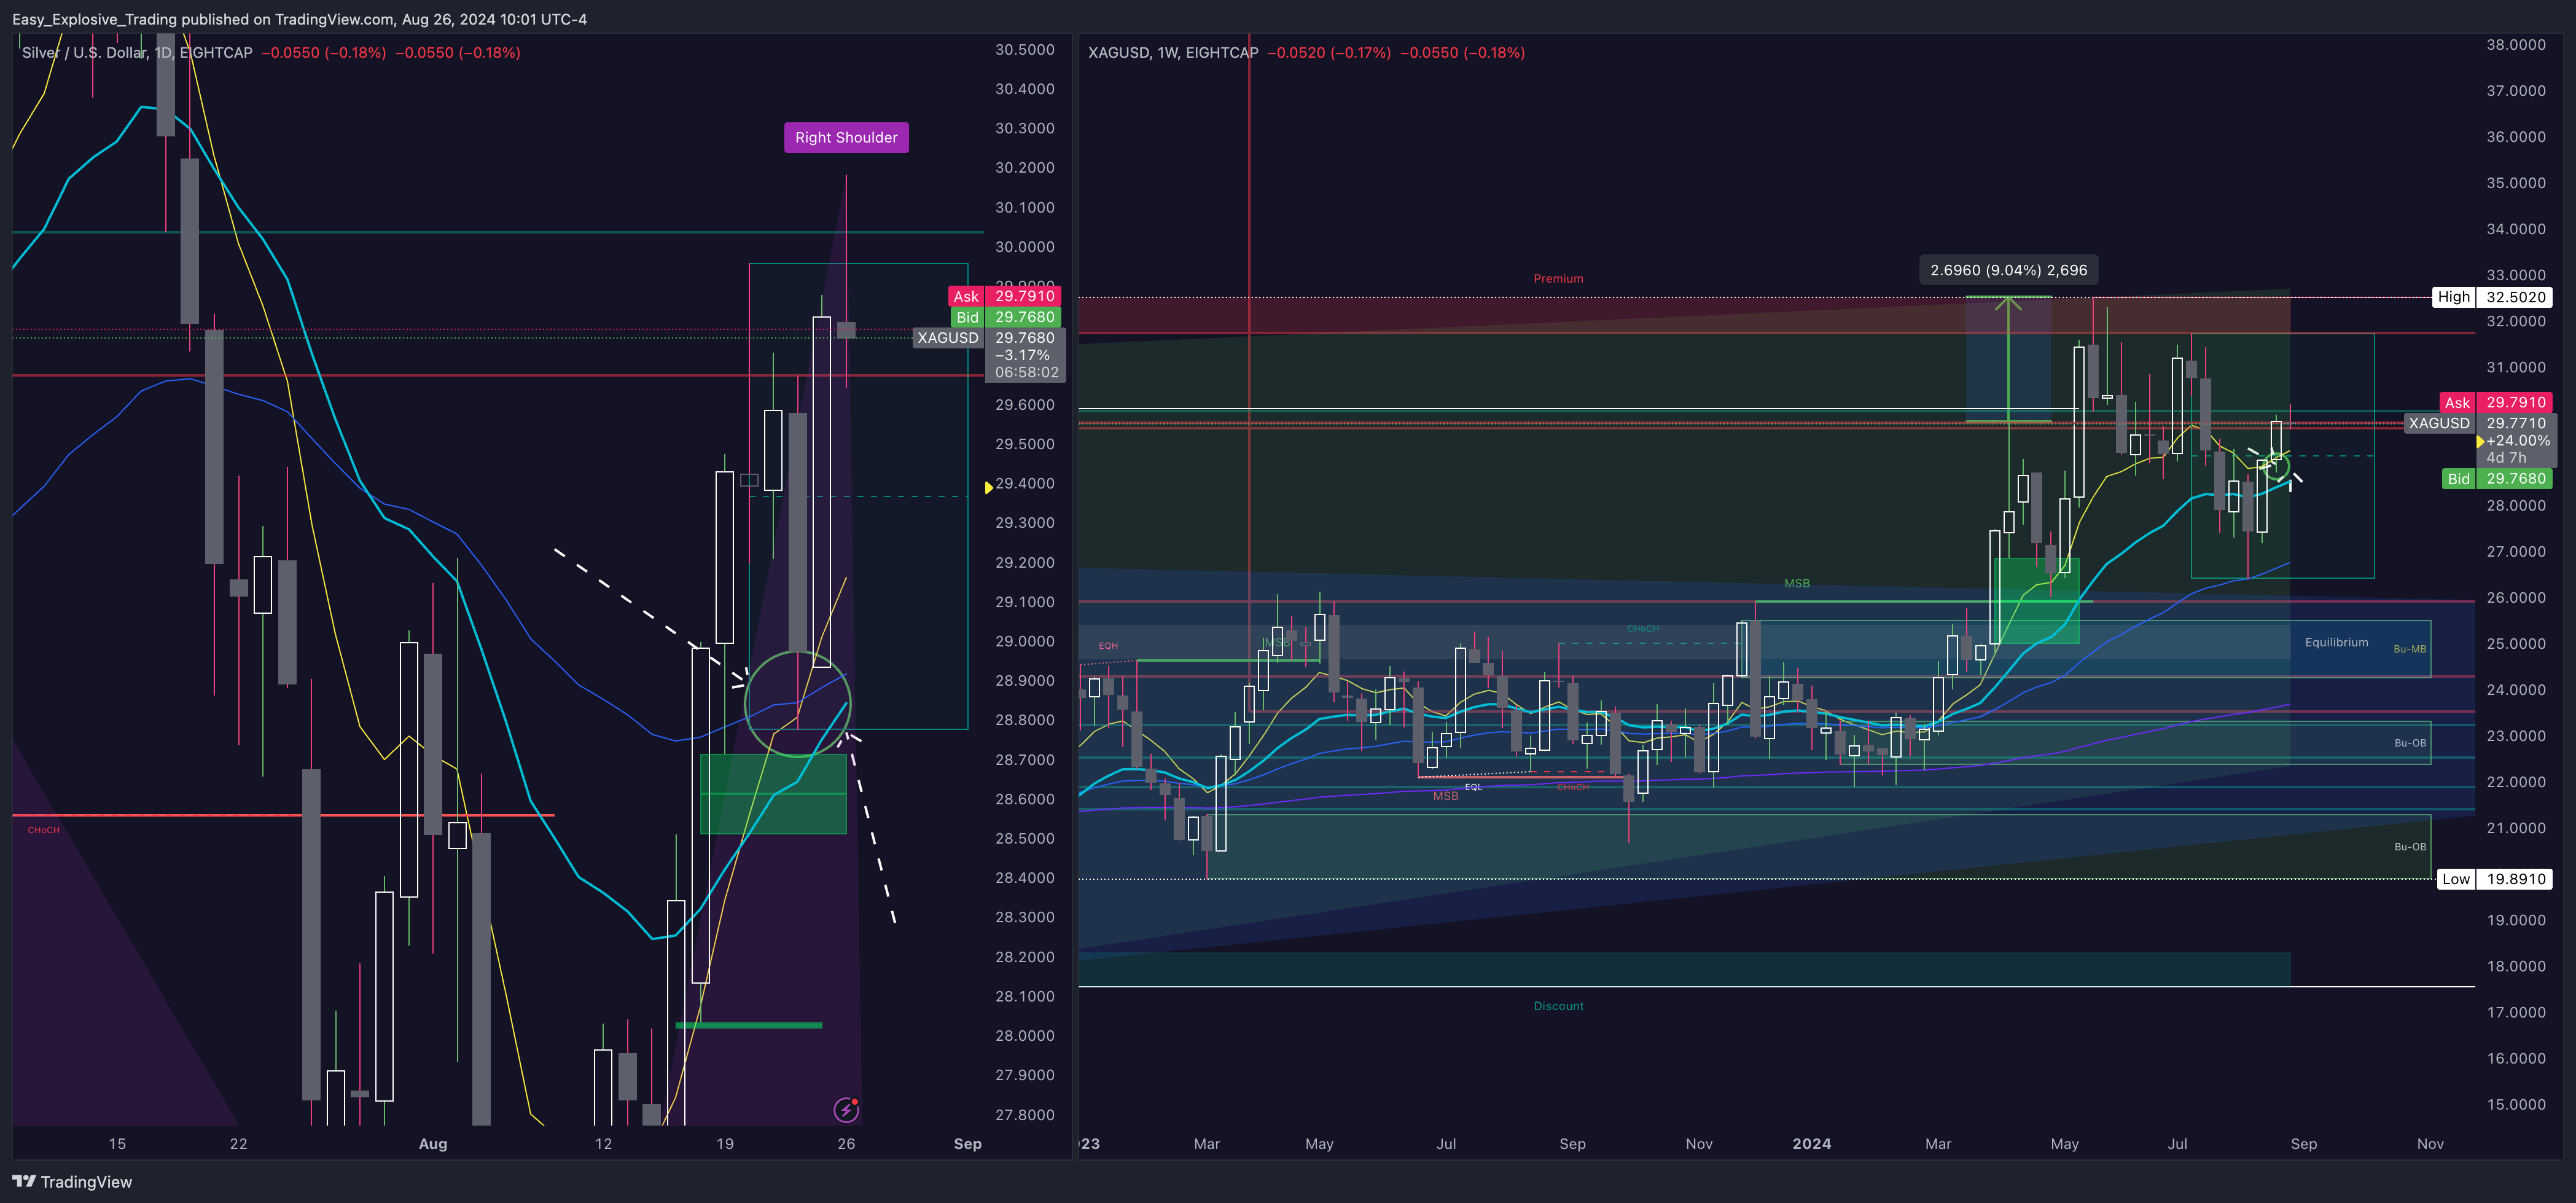
Task: Click the Sep label on daily time axis
Action: coord(967,1144)
